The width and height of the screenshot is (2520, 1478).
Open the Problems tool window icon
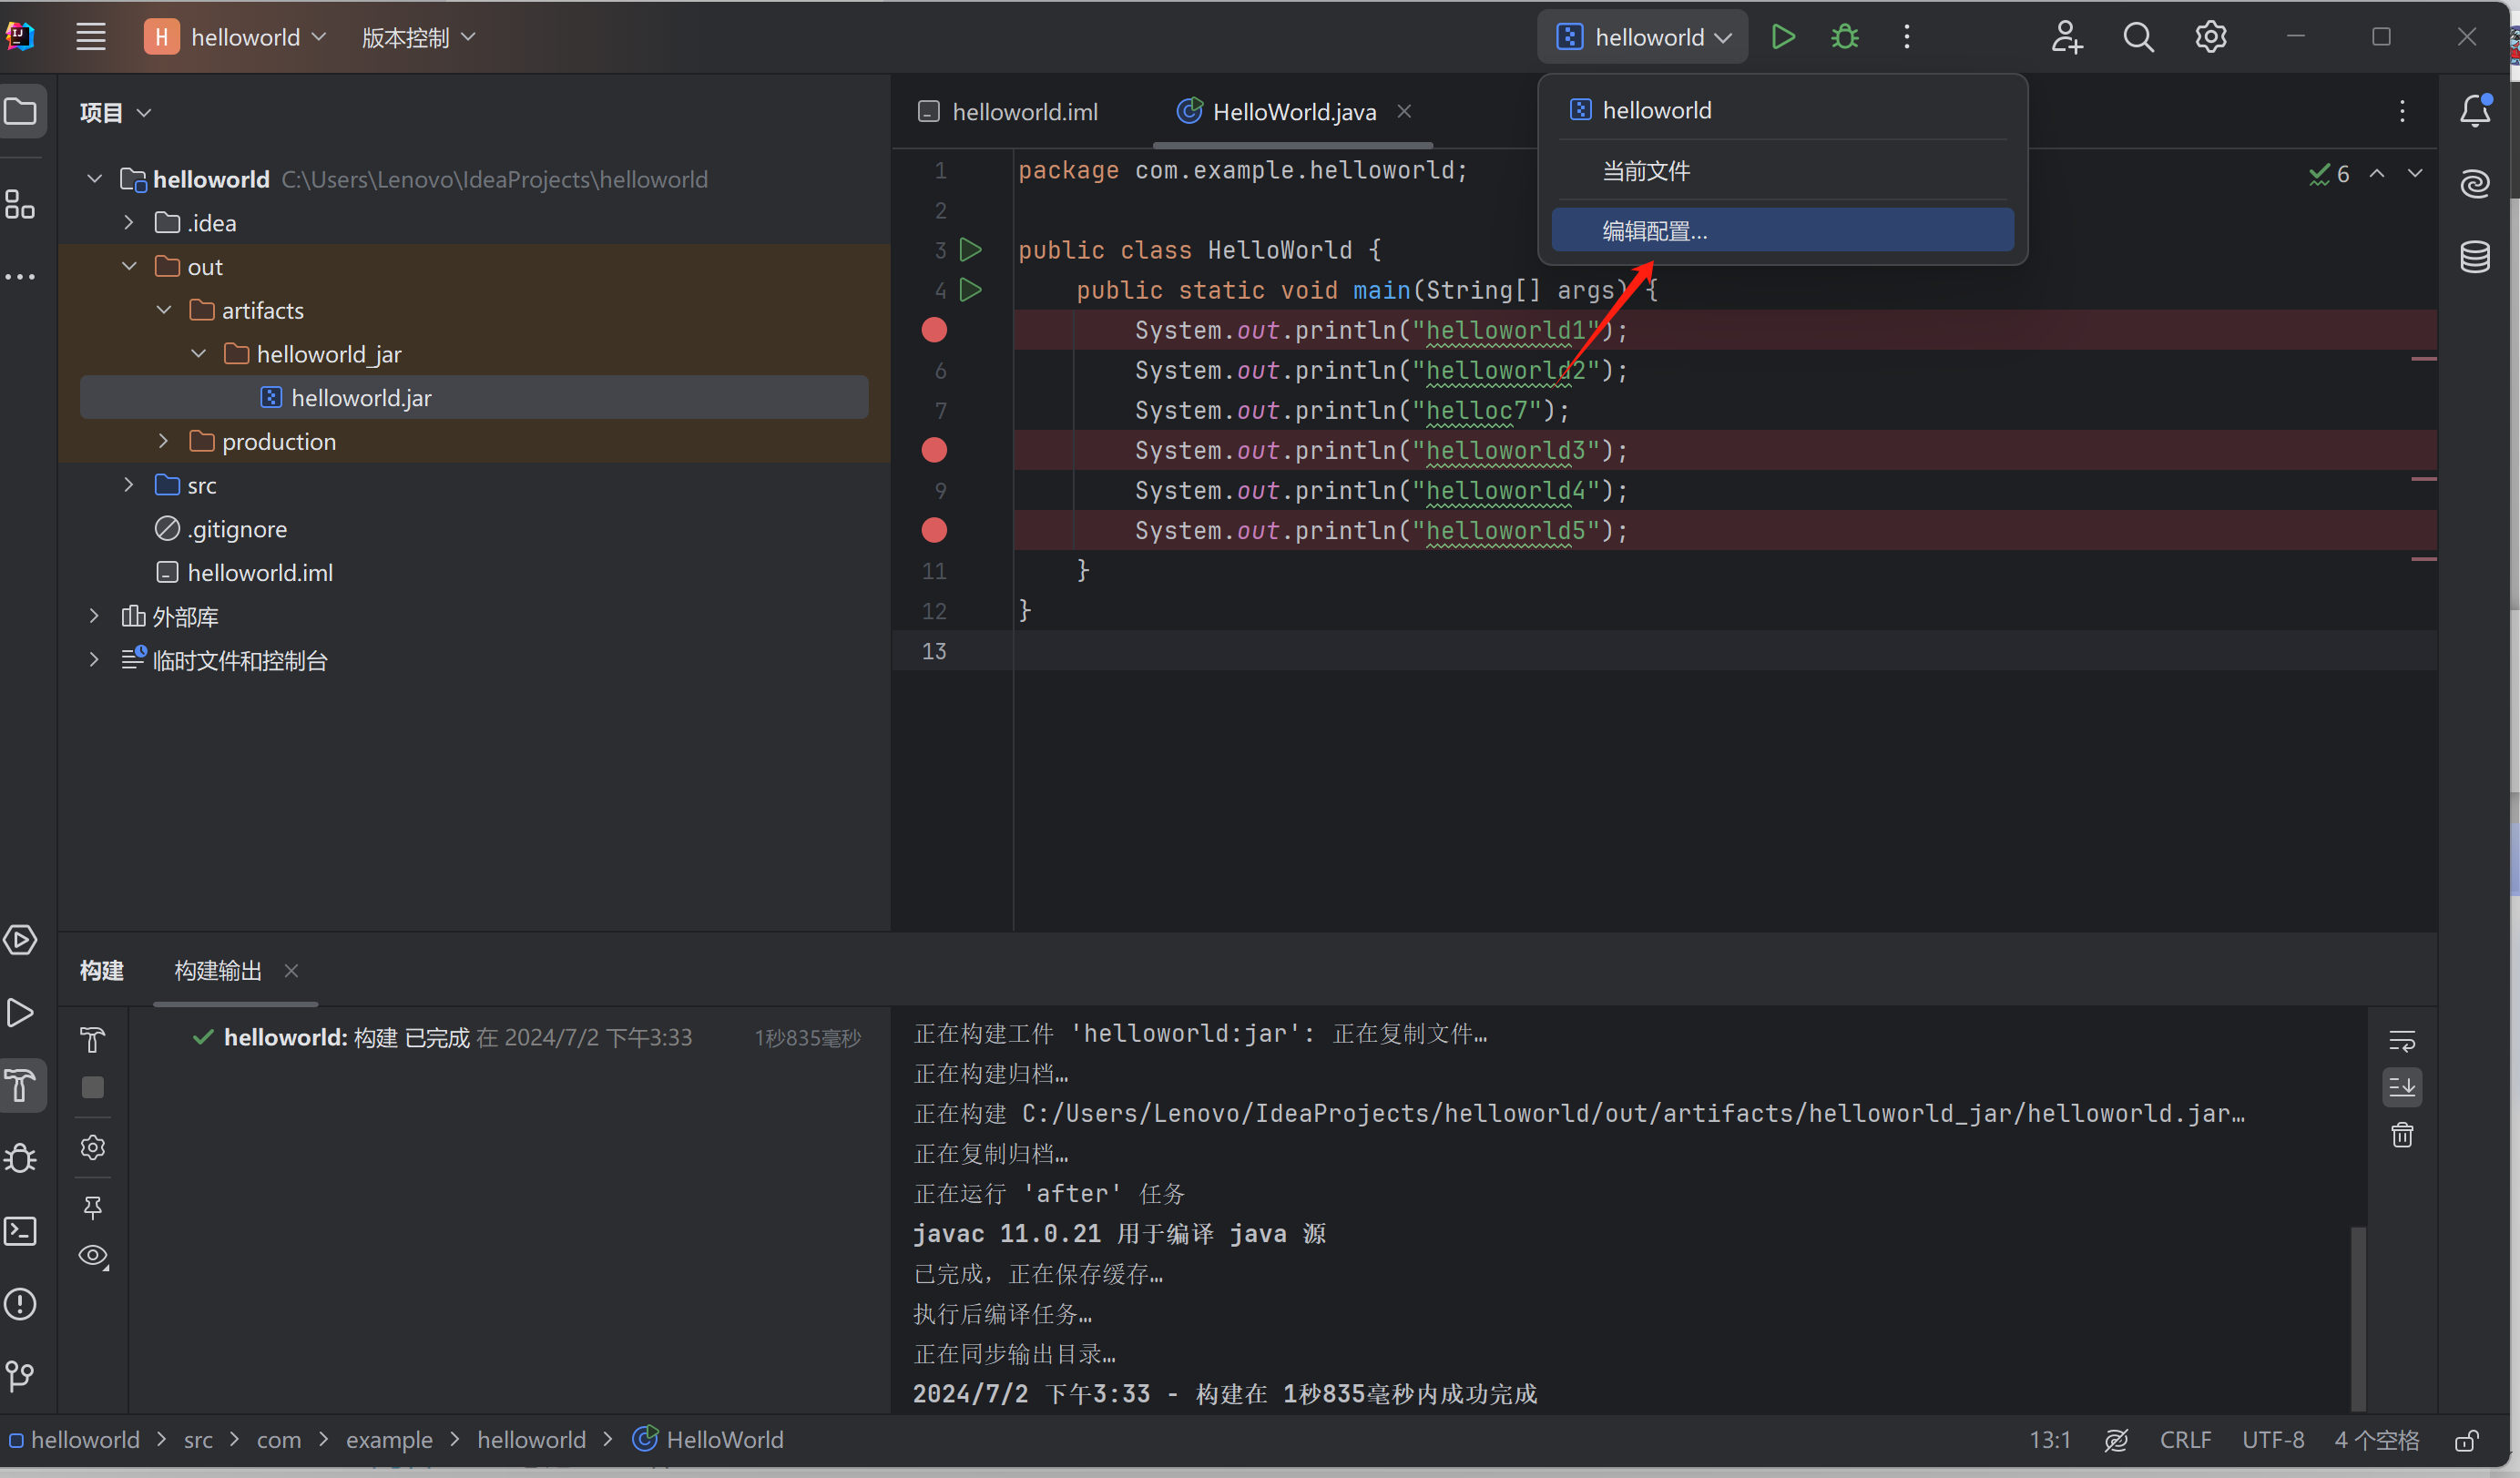click(x=21, y=1304)
